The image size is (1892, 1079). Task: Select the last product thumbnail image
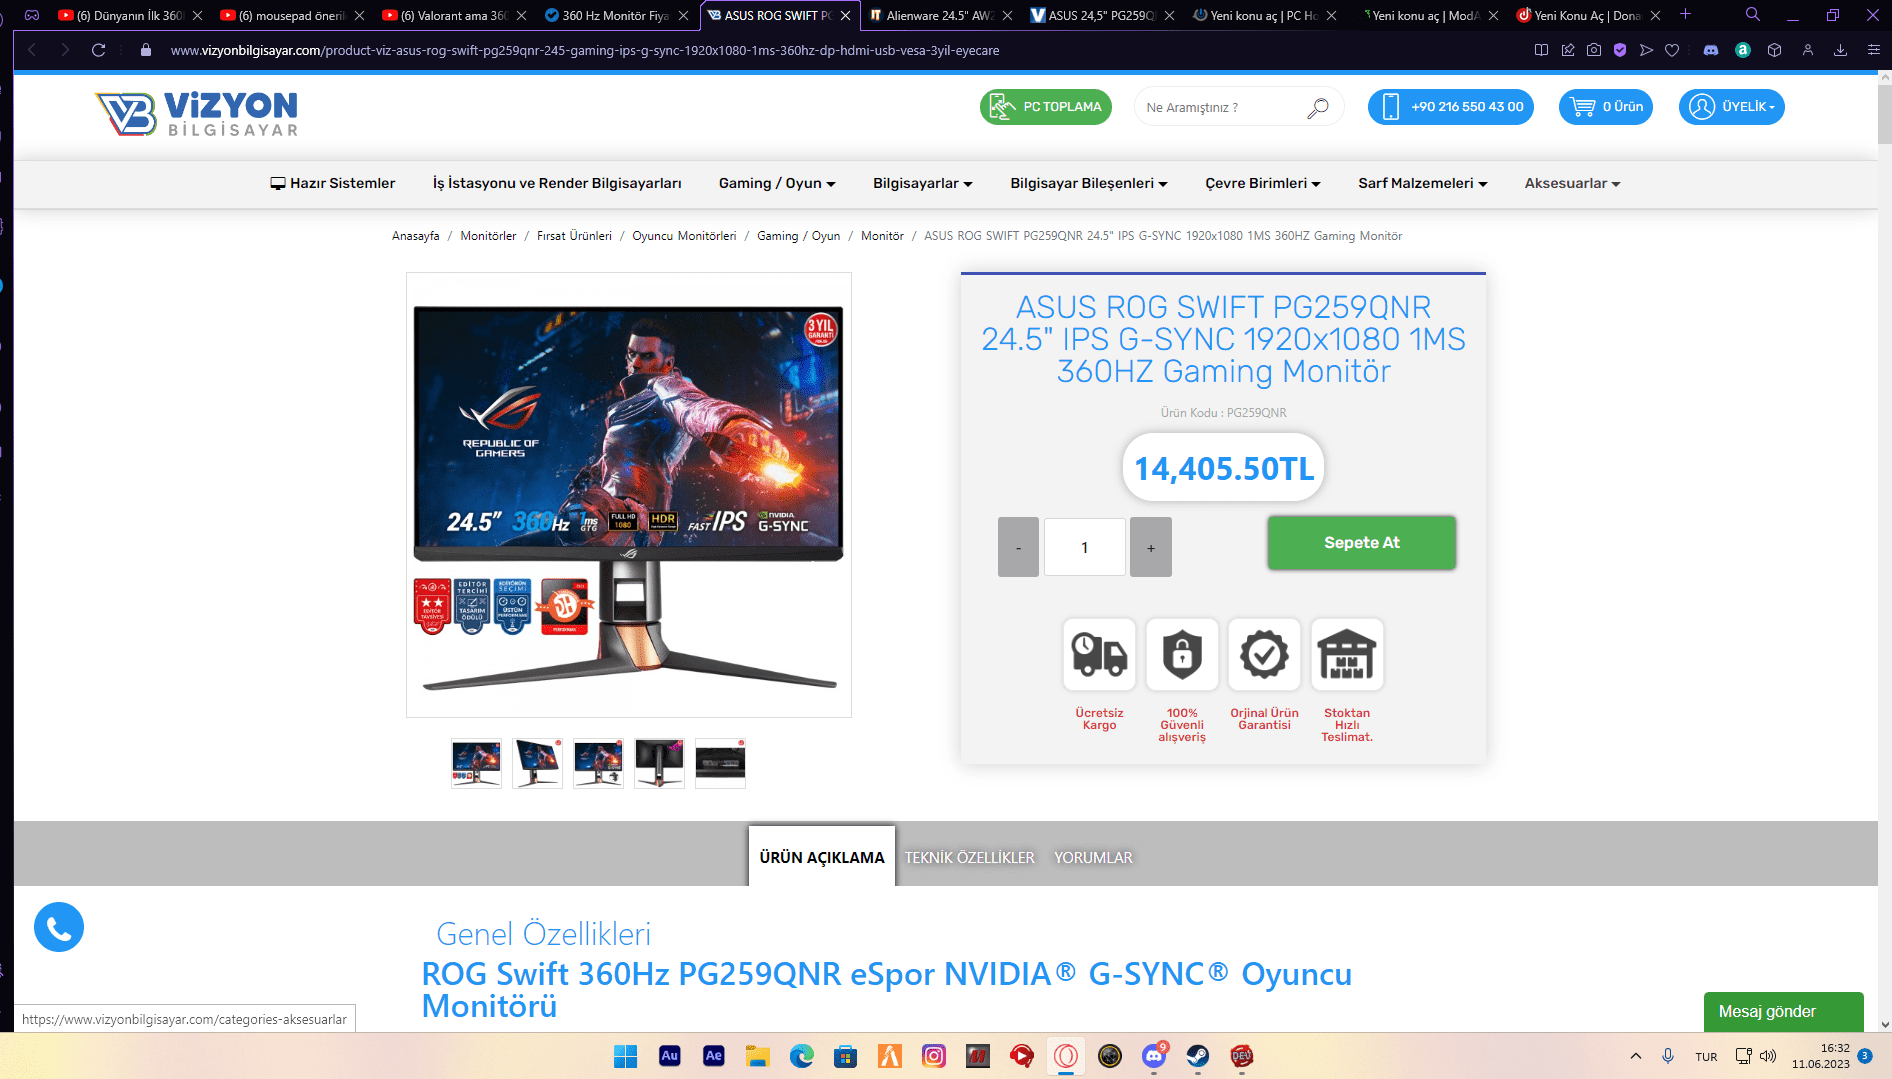(x=720, y=764)
